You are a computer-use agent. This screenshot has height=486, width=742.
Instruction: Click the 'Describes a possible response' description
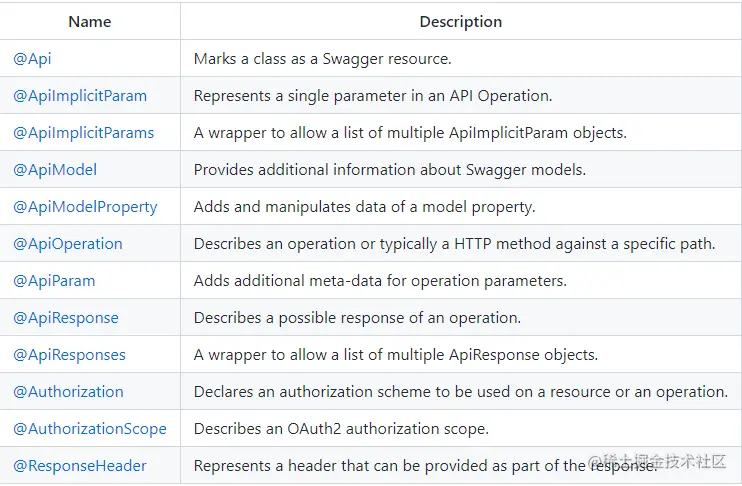click(357, 318)
